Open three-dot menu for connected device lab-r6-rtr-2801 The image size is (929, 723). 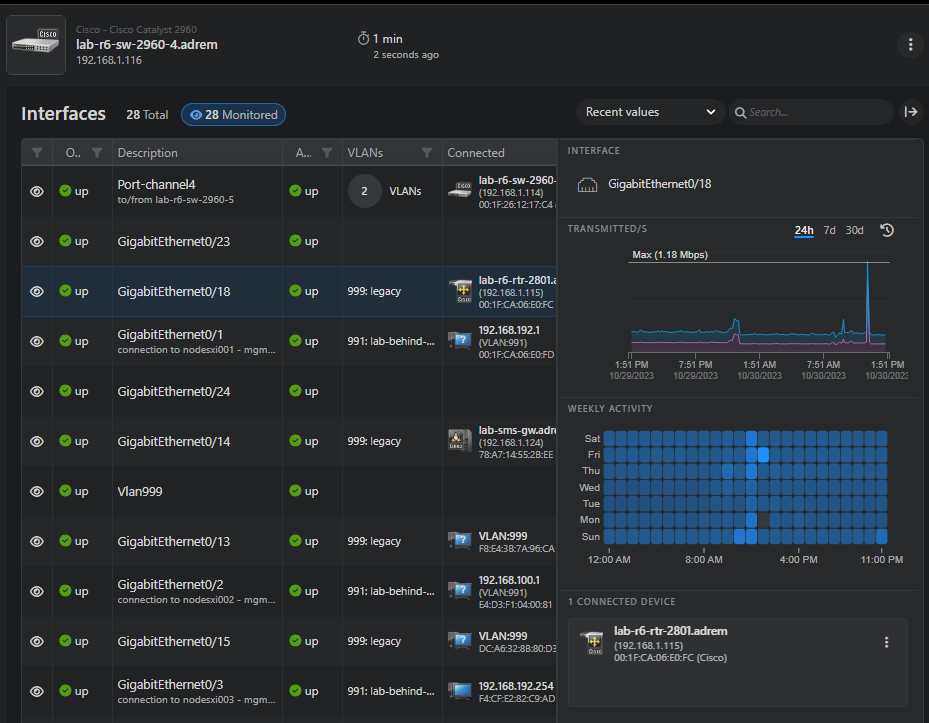coord(886,643)
